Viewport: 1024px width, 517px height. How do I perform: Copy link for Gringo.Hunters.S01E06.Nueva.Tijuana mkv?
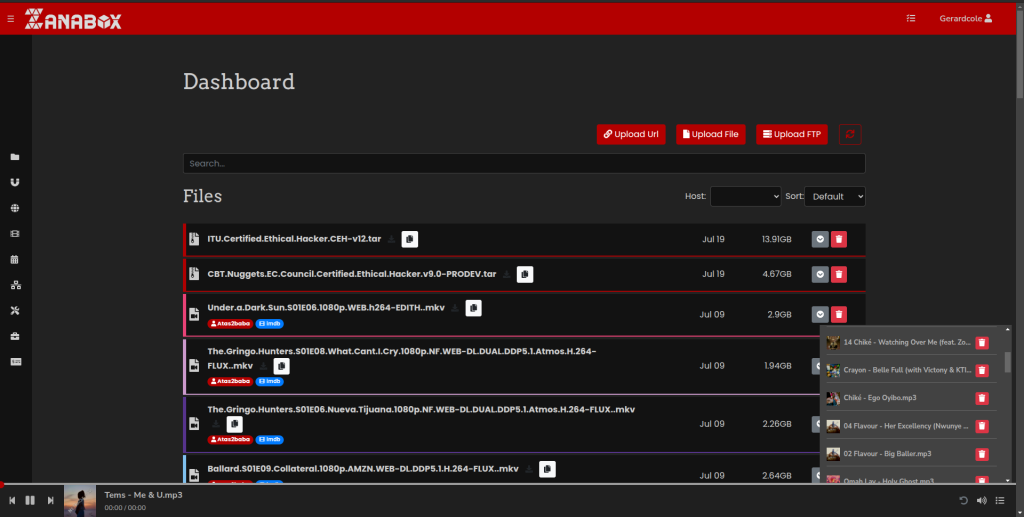point(234,424)
